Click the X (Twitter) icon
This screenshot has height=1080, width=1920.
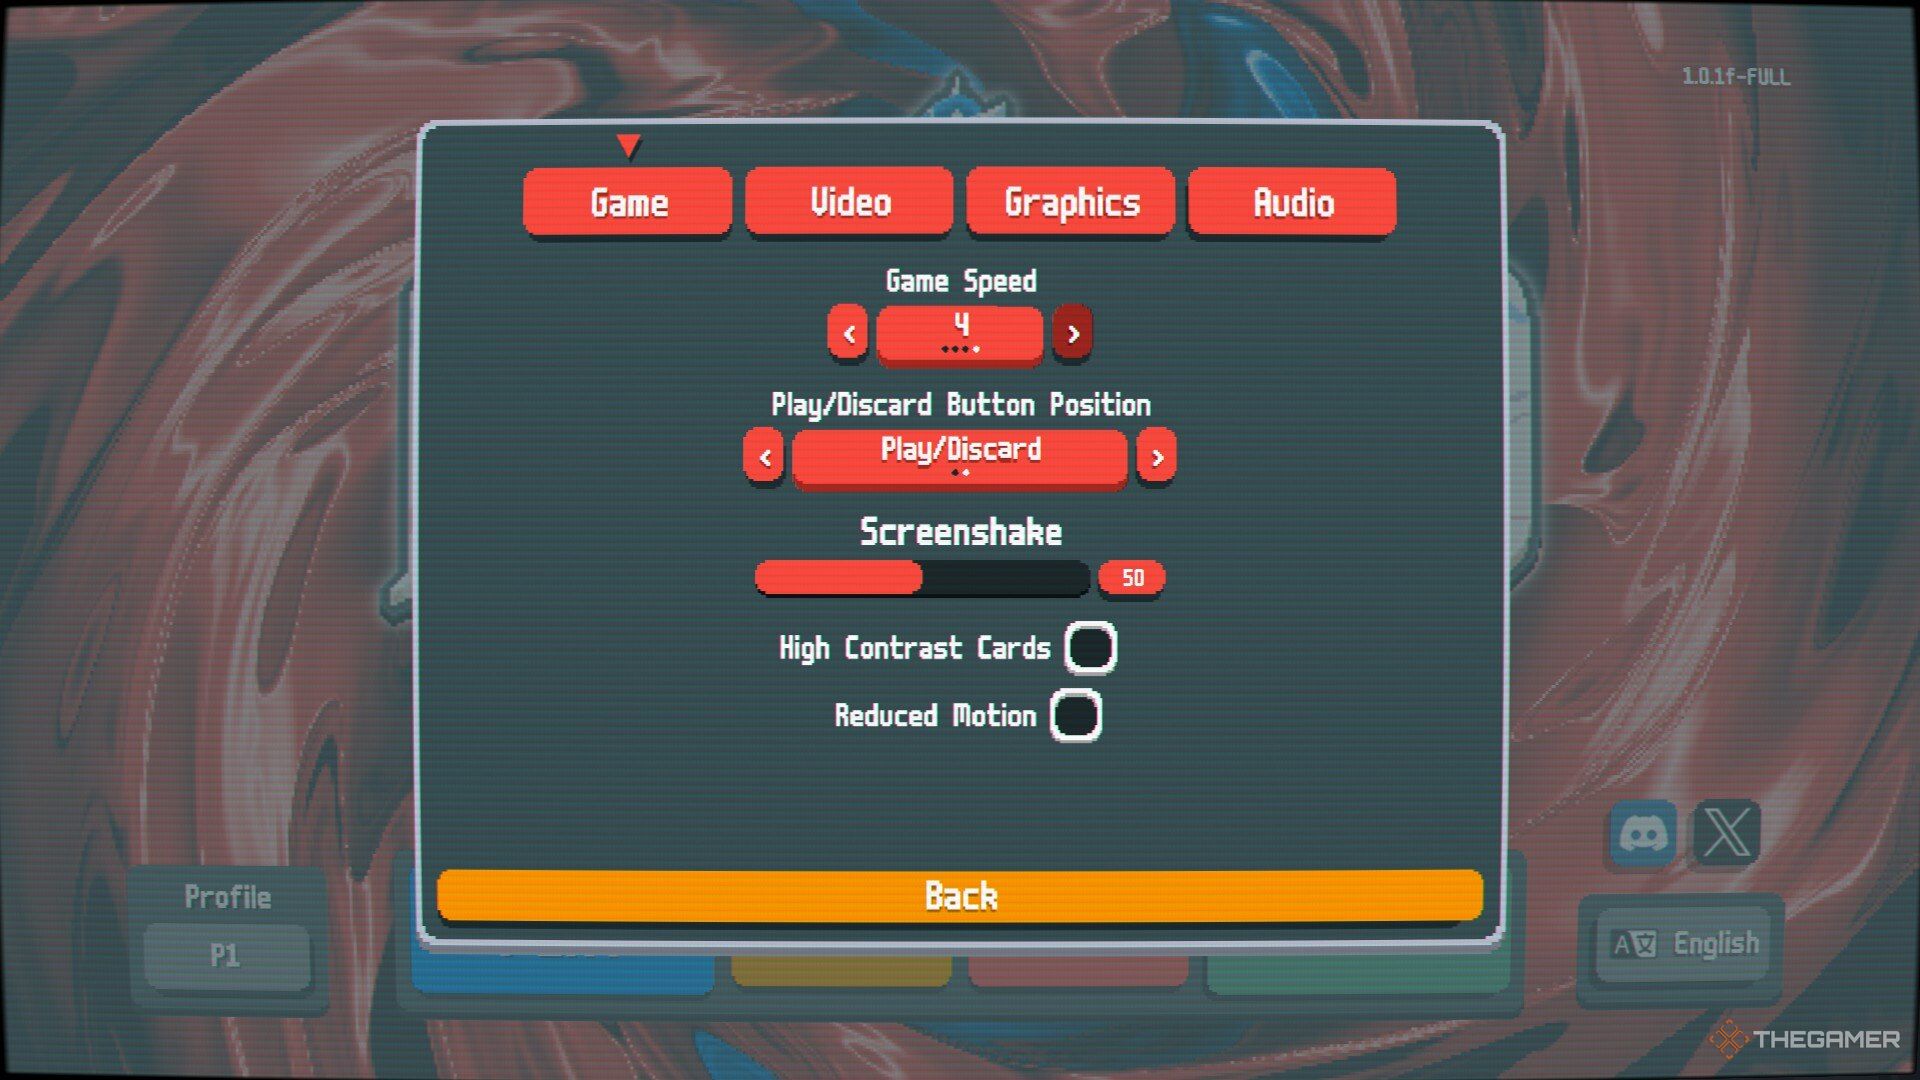pos(1730,832)
